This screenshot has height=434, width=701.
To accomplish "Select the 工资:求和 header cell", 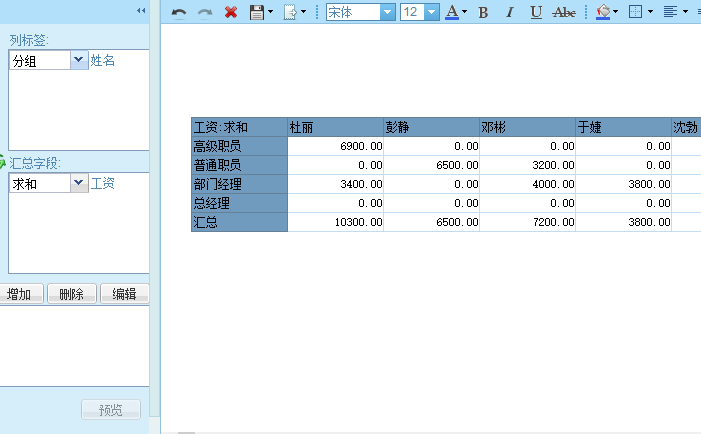I will point(239,127).
